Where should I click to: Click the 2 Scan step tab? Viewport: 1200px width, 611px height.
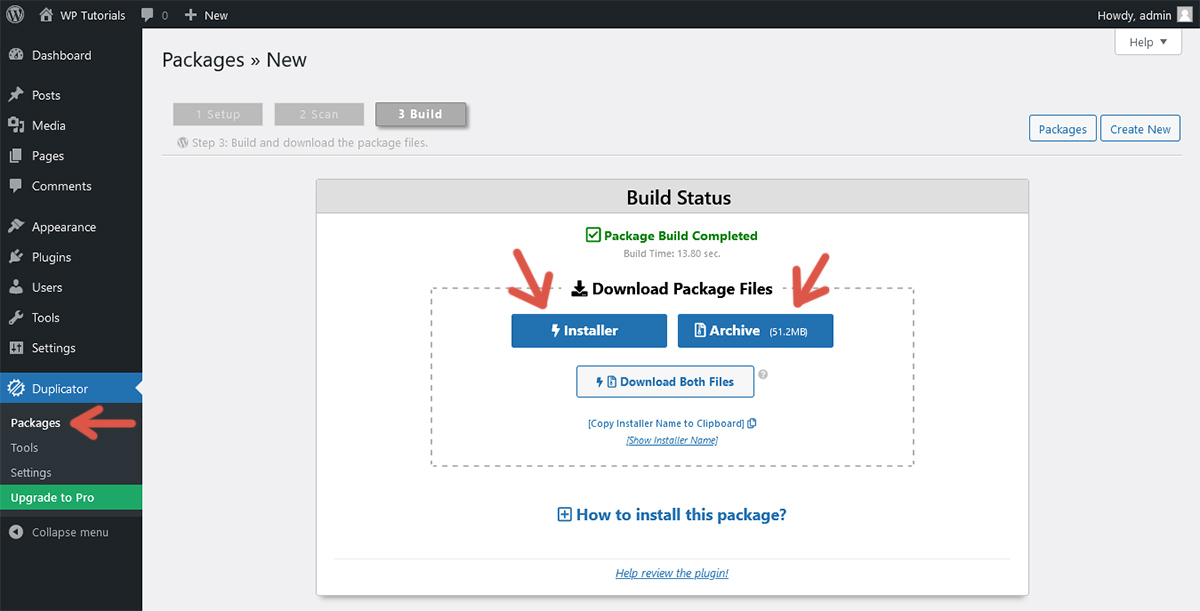tap(319, 114)
